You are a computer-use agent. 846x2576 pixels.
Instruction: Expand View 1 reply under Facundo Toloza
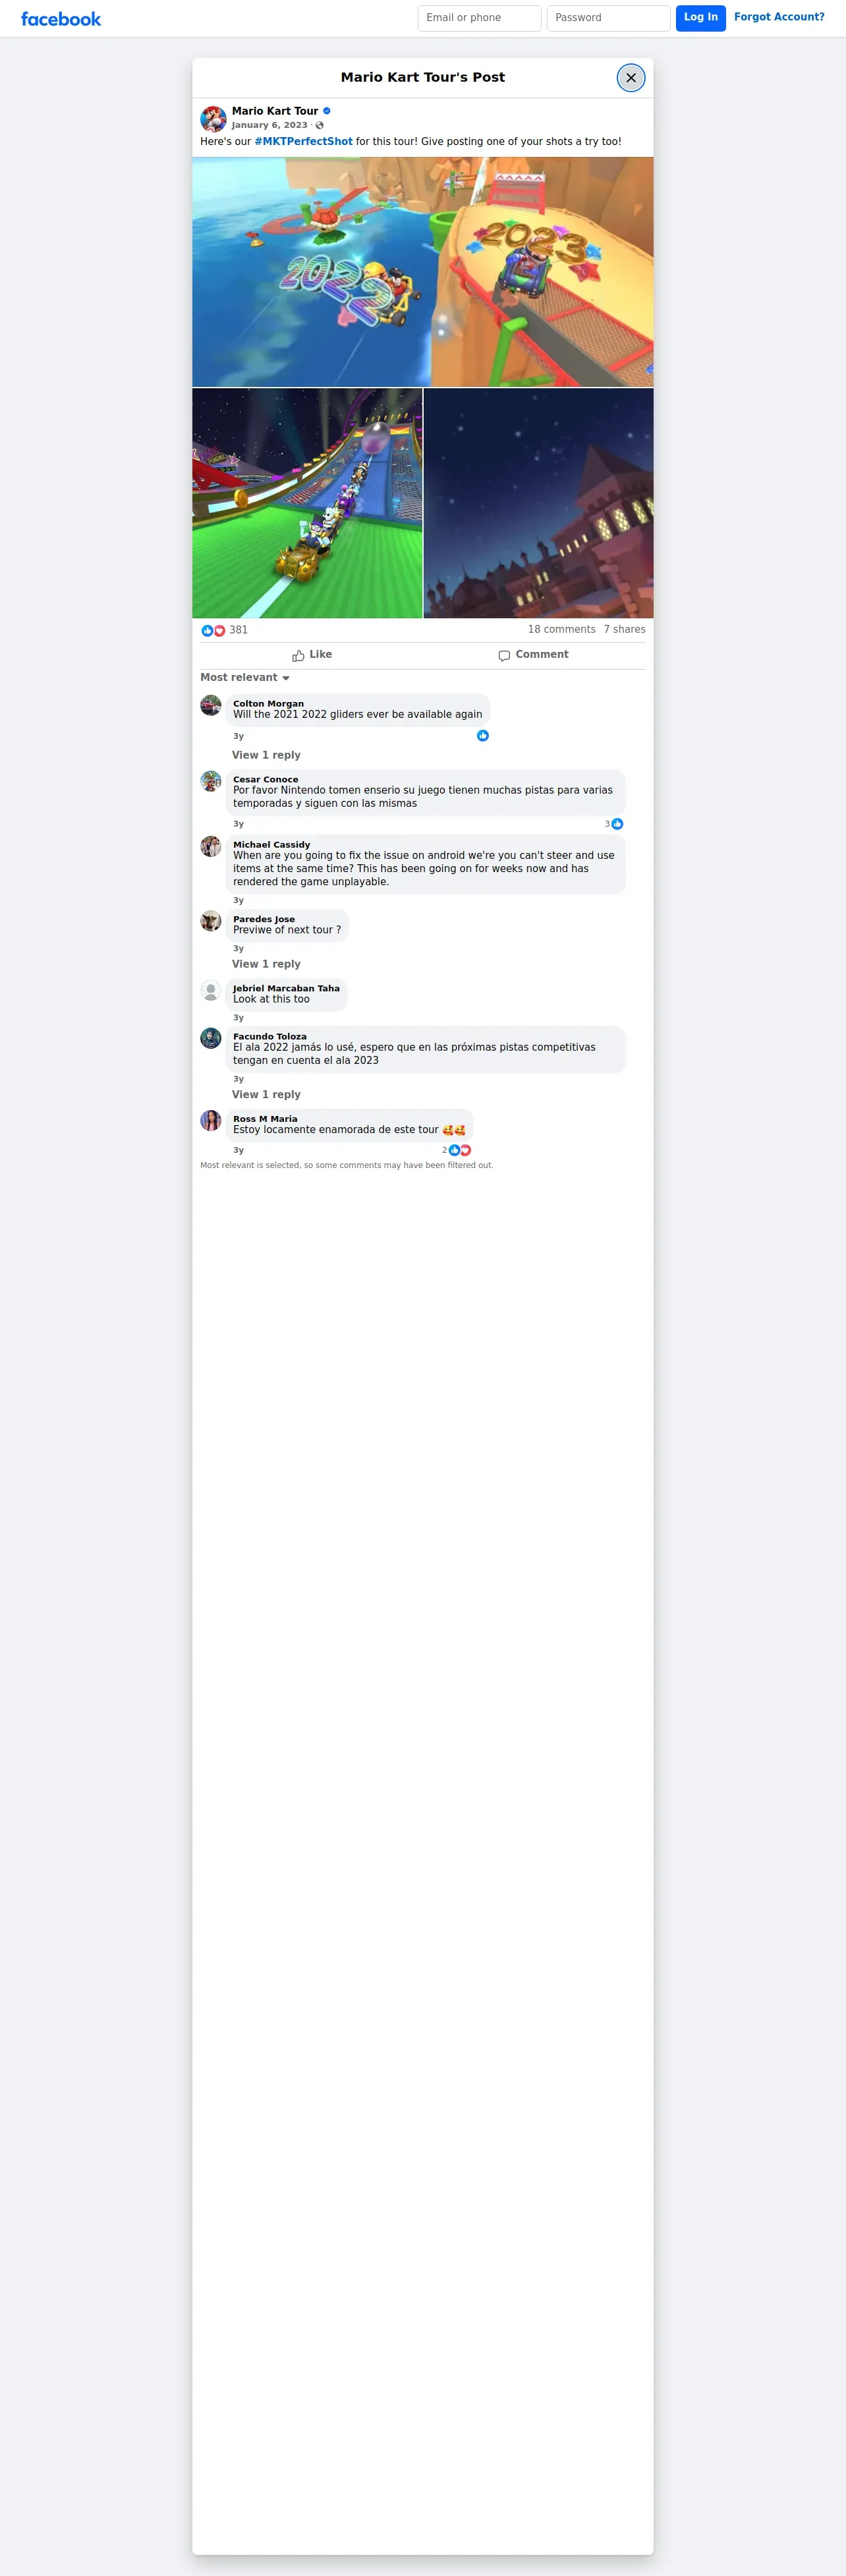(266, 1095)
